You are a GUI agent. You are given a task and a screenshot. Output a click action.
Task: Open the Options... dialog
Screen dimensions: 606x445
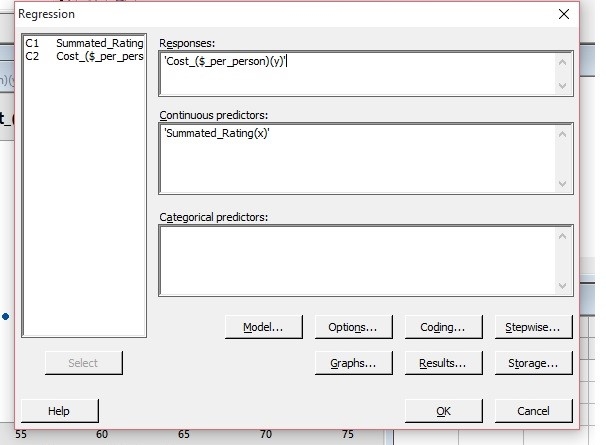[x=353, y=327]
